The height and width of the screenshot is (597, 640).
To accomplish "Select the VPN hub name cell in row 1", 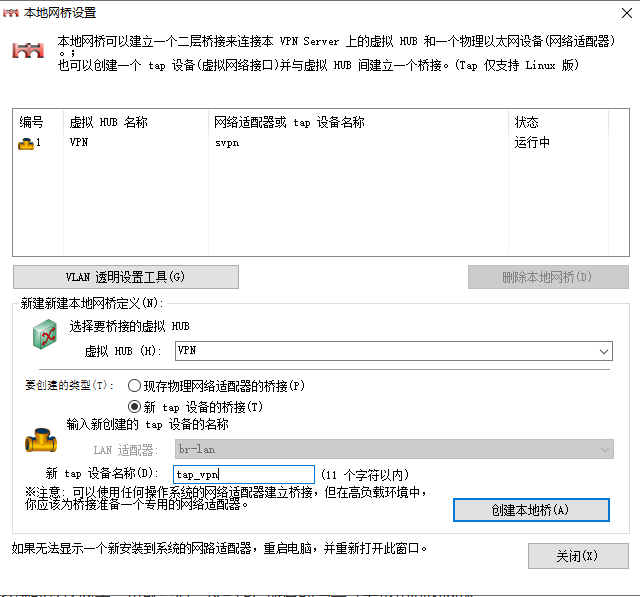I will point(79,142).
